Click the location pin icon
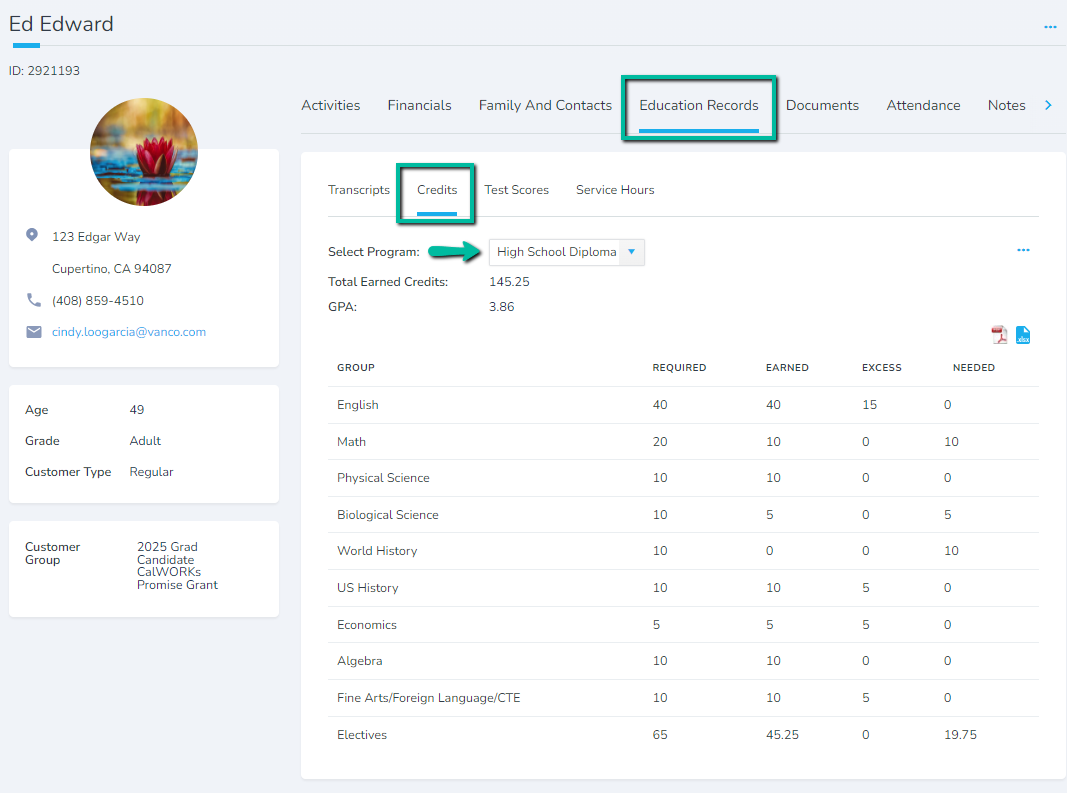 pos(32,236)
